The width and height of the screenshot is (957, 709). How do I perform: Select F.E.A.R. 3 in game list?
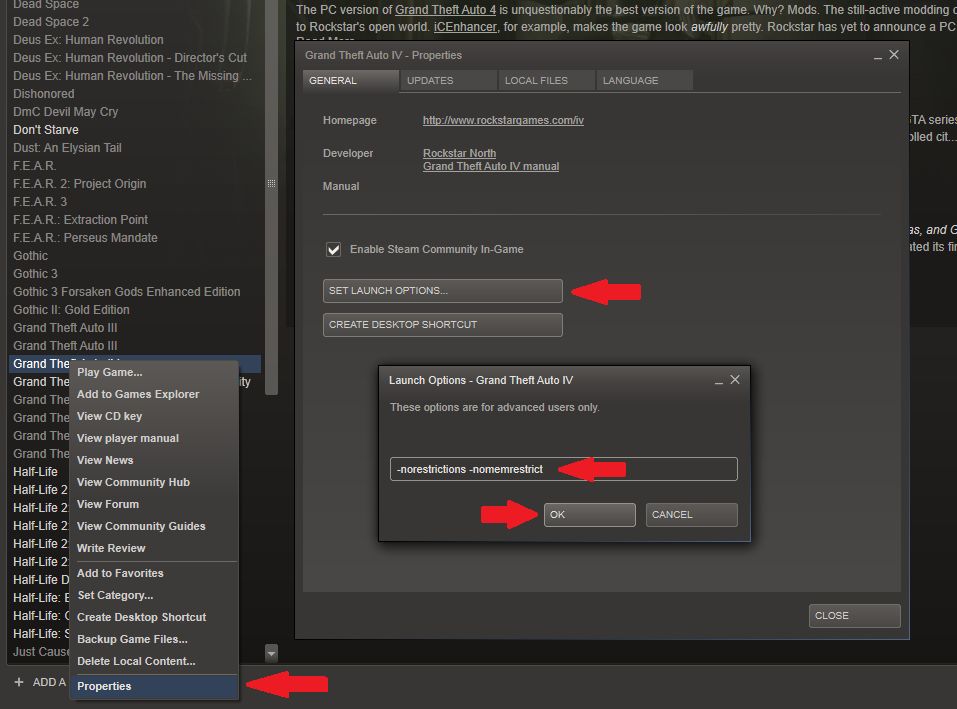pyautogui.click(x=40, y=202)
